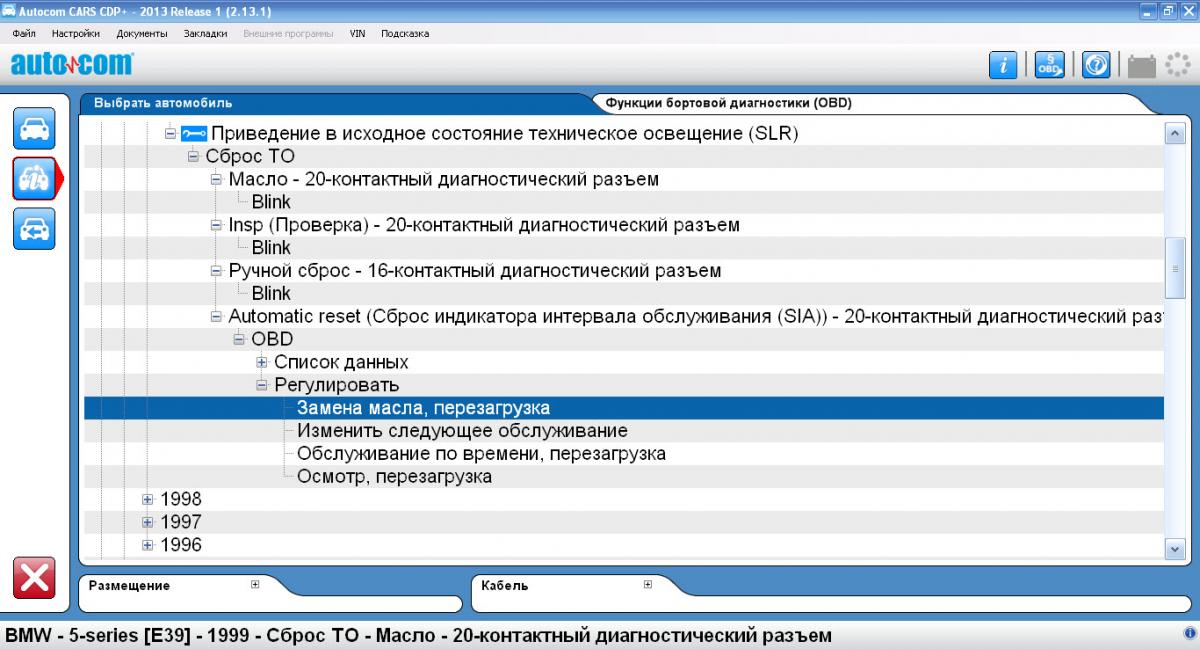Select Ручной сброс - 16-контактный row
This screenshot has height=649, width=1200.
475,271
